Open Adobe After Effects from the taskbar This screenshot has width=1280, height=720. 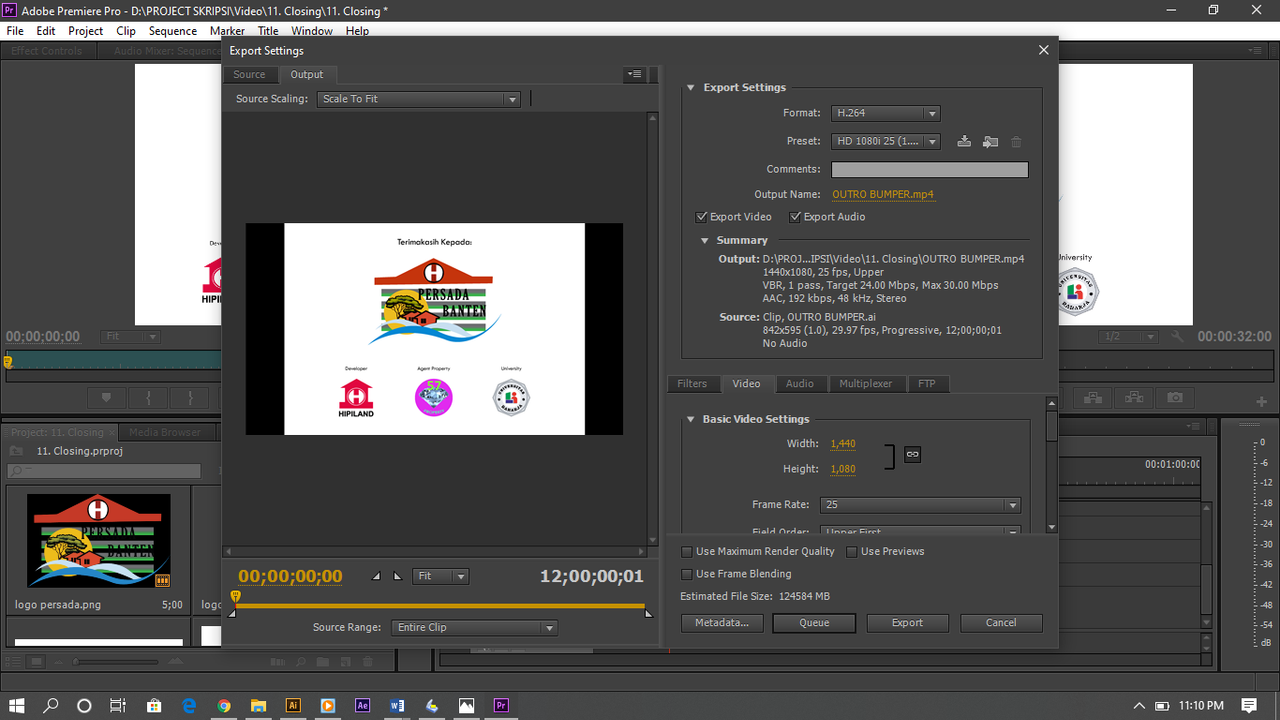point(363,705)
